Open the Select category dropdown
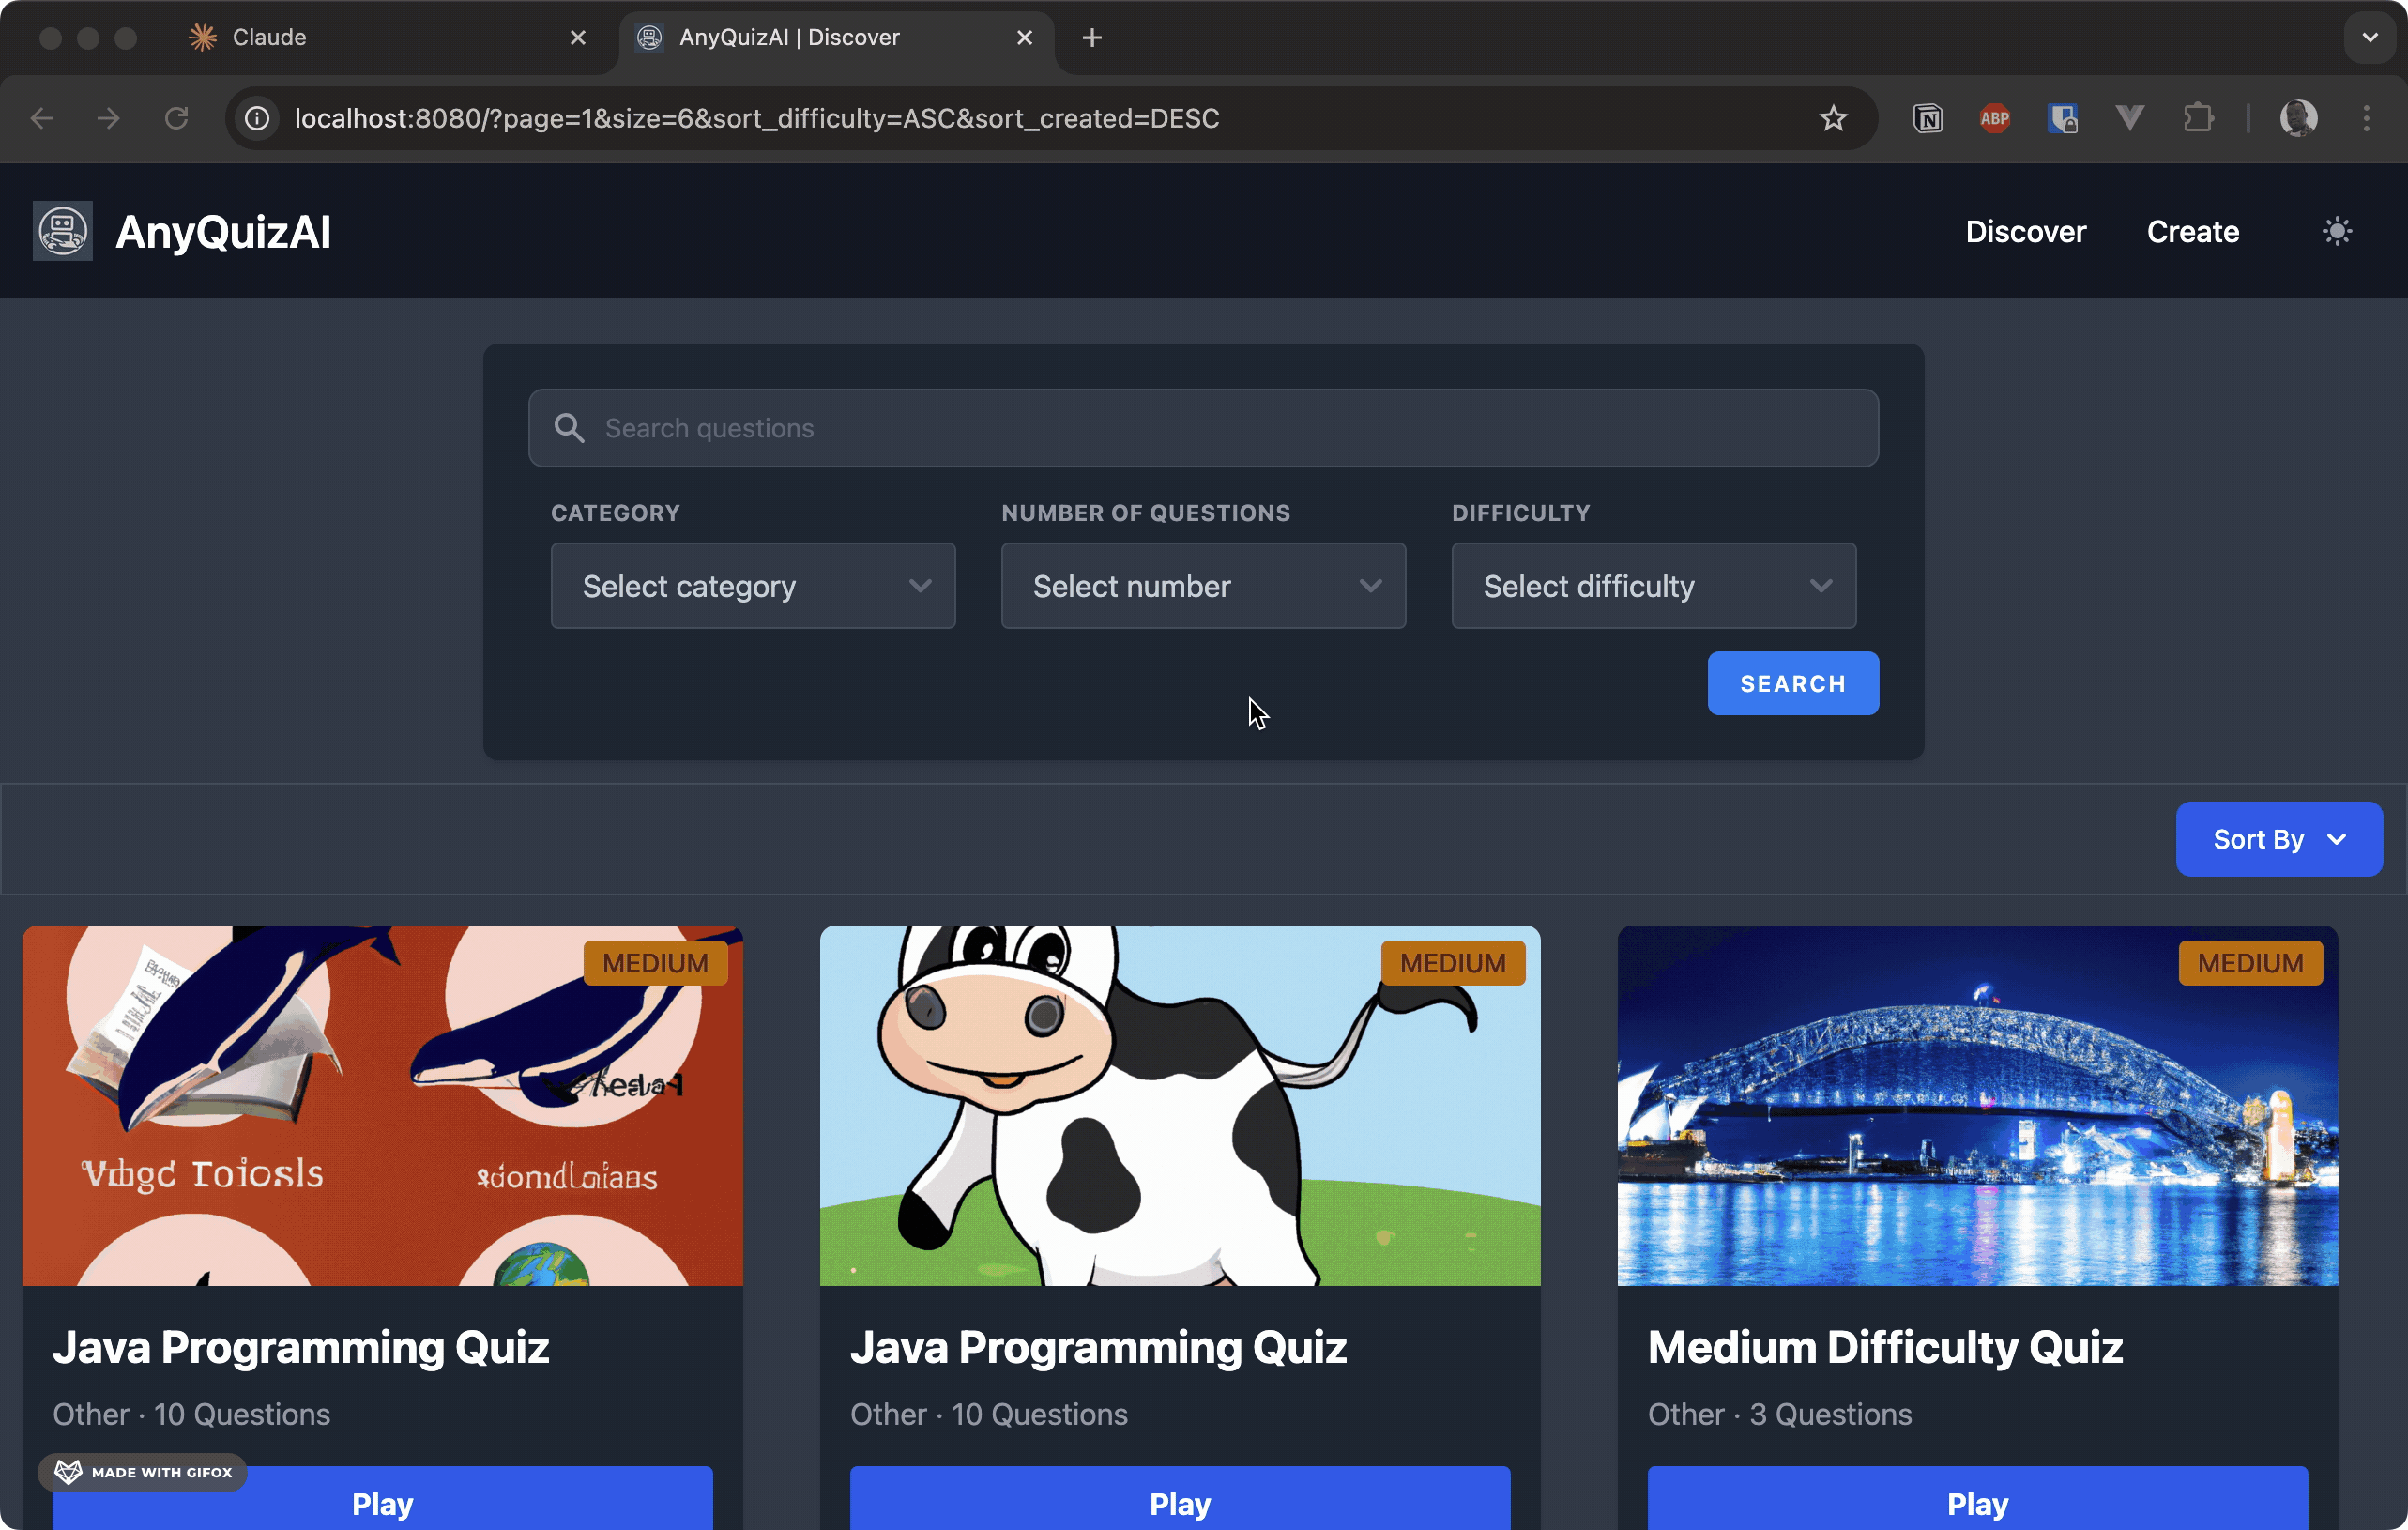The image size is (2408, 1530). tap(753, 586)
